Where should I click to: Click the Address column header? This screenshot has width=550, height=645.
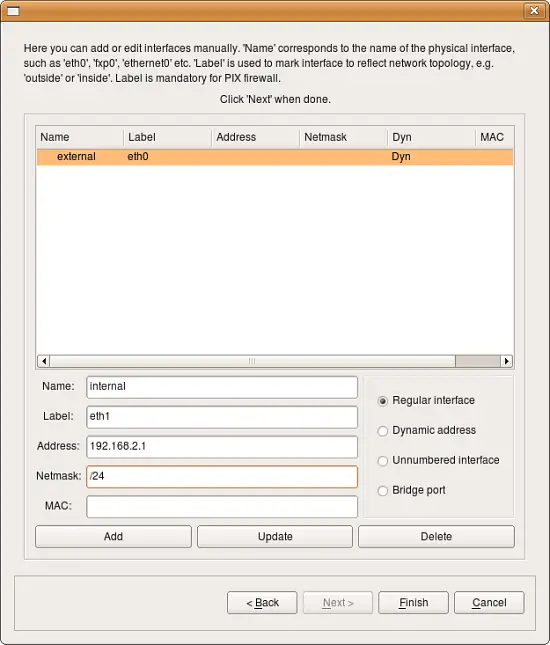256,137
